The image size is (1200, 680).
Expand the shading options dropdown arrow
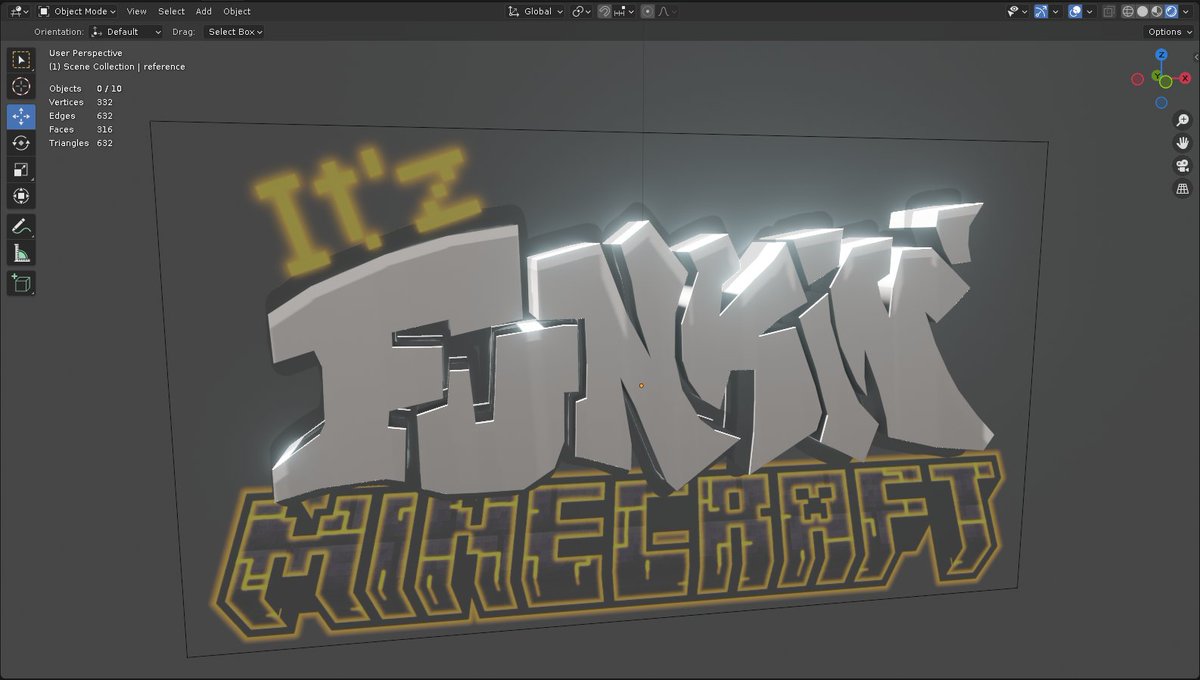[x=1186, y=11]
